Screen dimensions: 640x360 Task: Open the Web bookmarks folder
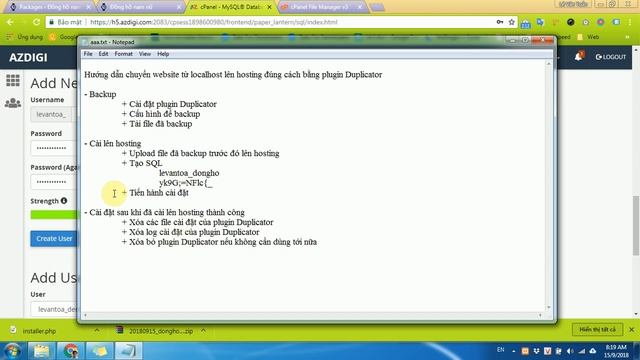(588, 37)
